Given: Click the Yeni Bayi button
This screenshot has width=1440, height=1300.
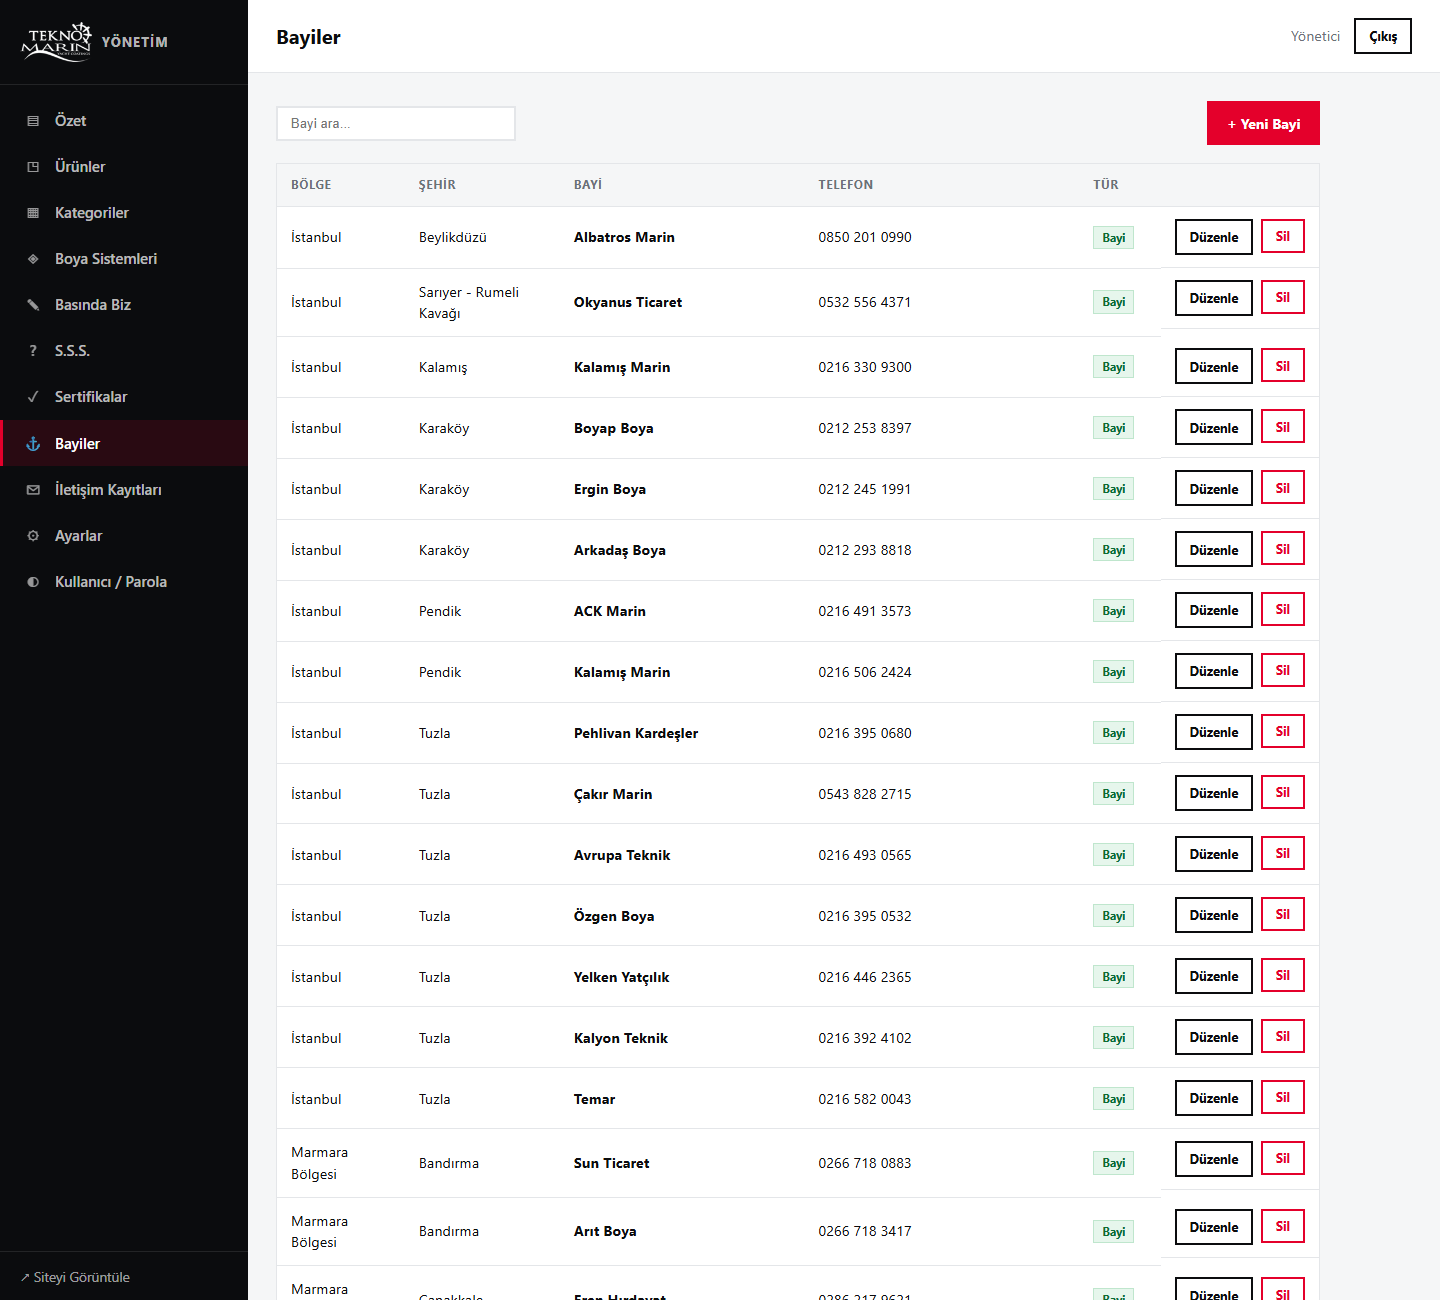Looking at the screenshot, I should tap(1263, 123).
